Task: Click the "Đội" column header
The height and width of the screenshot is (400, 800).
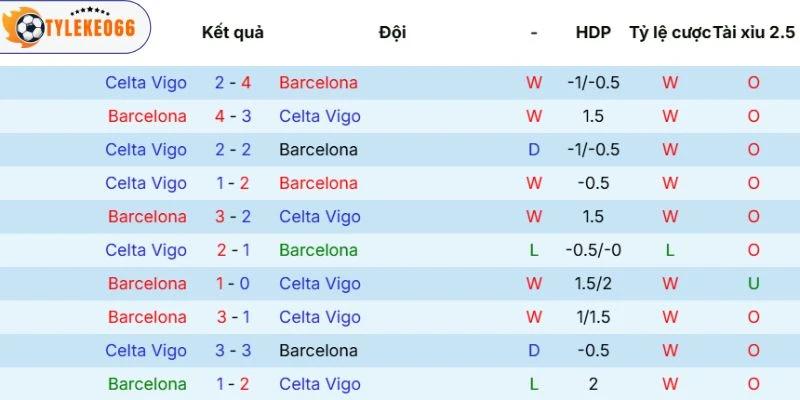Action: point(392,32)
